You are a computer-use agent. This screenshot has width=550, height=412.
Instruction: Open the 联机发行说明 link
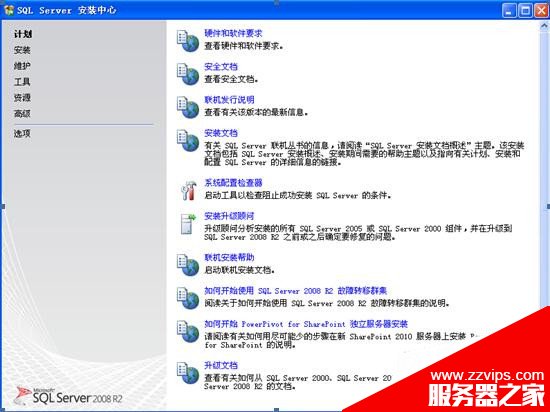click(229, 100)
